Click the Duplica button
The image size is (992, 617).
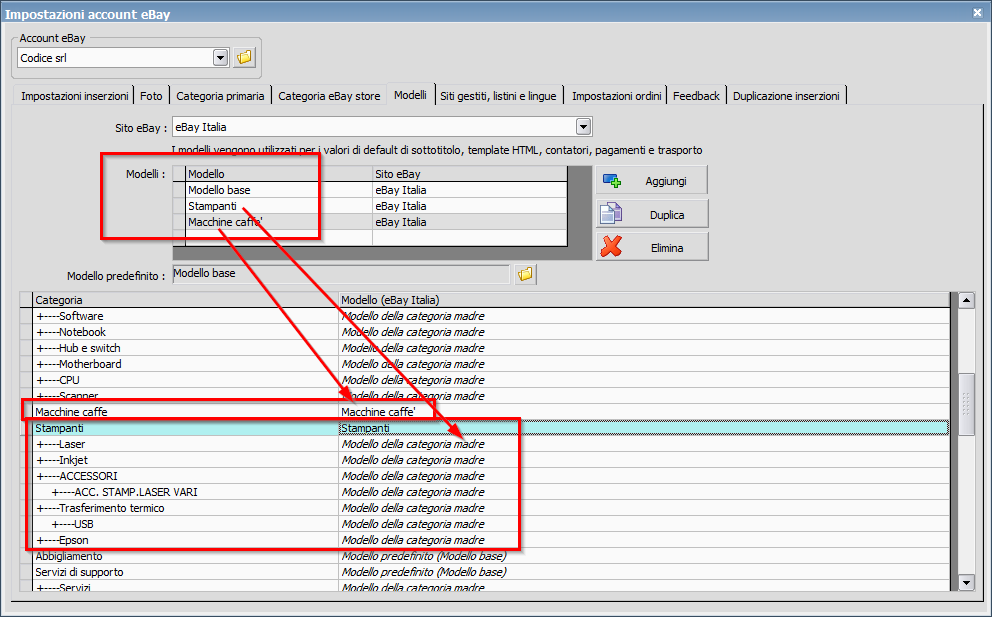[652, 214]
